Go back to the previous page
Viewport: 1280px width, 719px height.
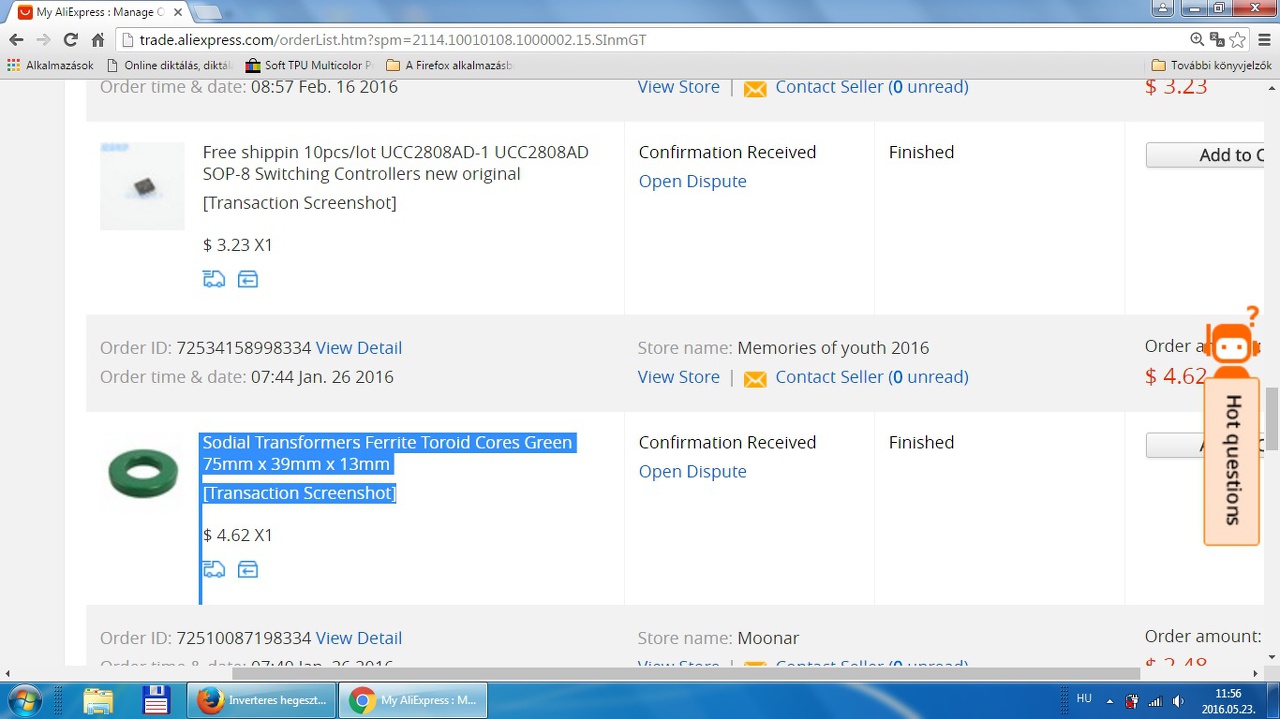(x=16, y=40)
